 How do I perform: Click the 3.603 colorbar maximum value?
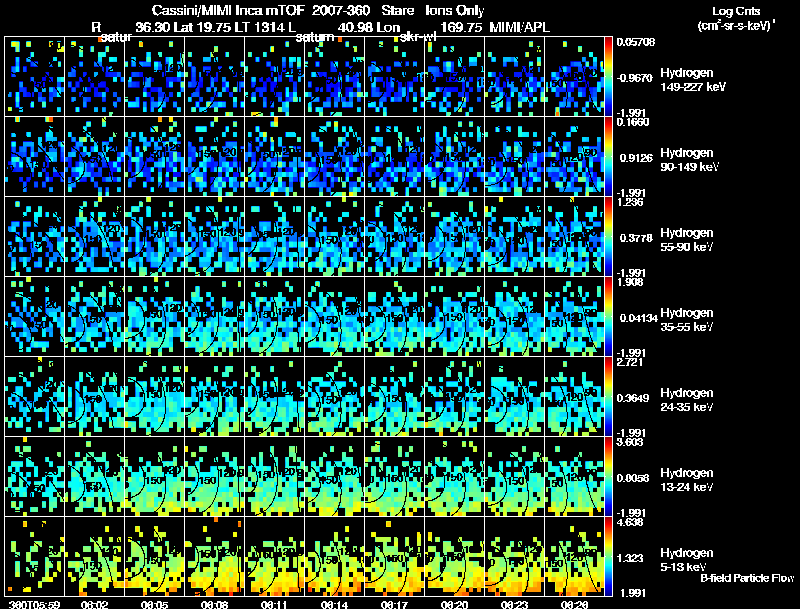point(630,442)
